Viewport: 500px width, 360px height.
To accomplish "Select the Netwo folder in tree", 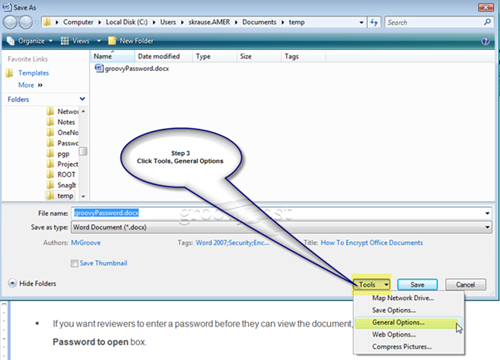I will 68,111.
